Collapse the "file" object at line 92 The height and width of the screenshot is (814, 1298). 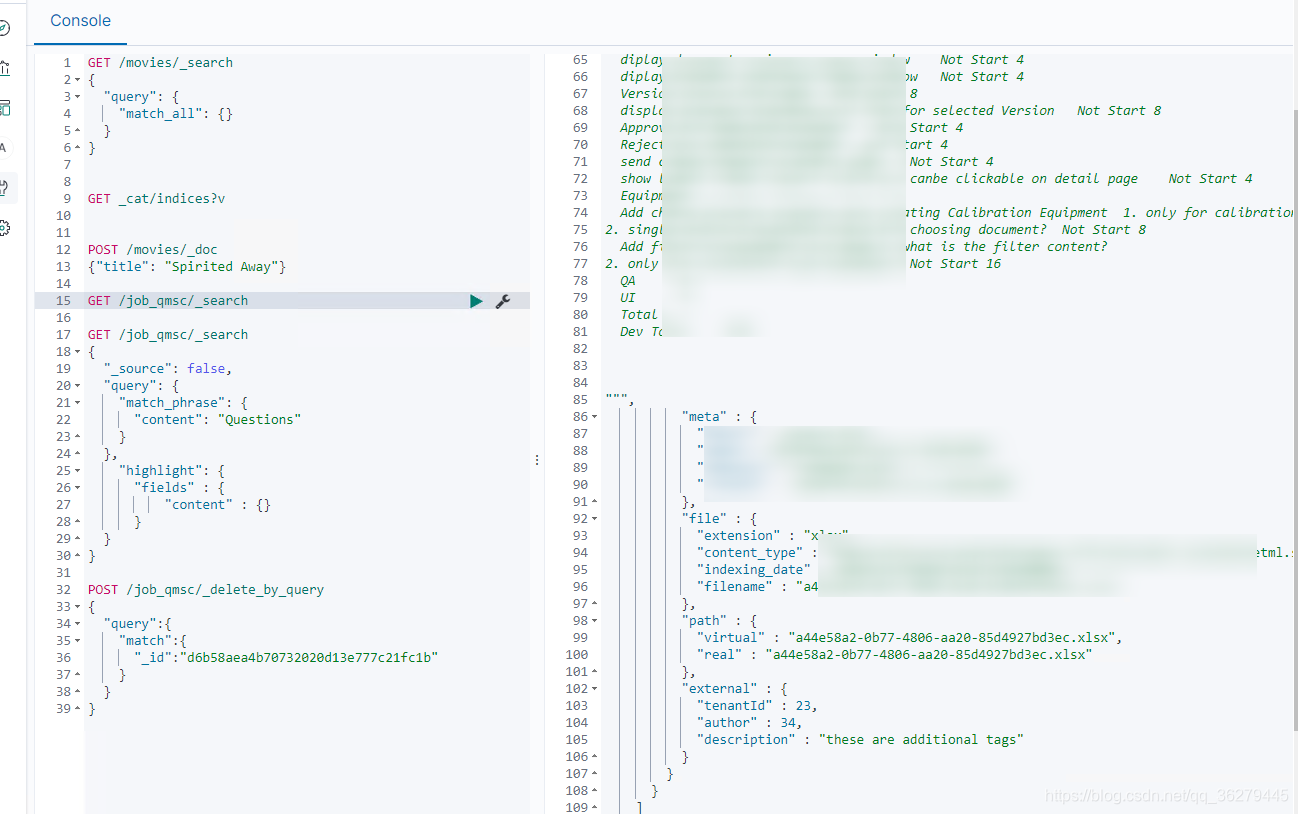tap(594, 518)
